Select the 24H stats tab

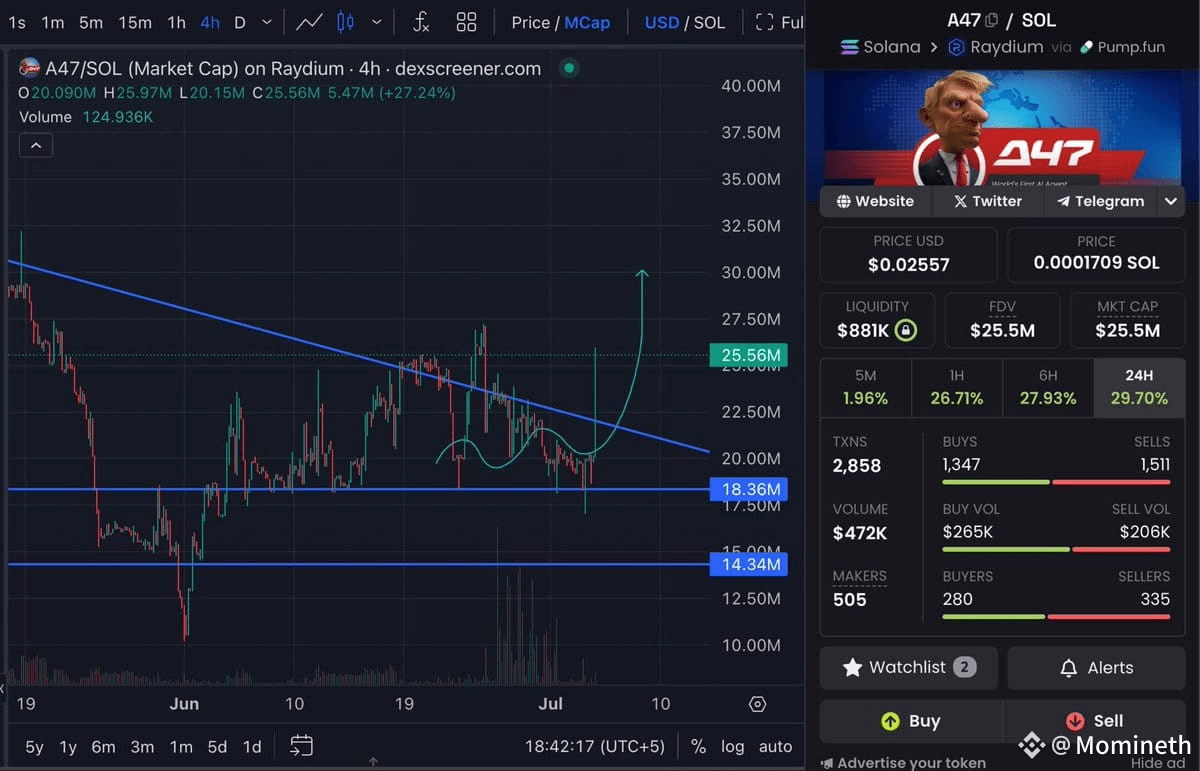tap(1139, 388)
